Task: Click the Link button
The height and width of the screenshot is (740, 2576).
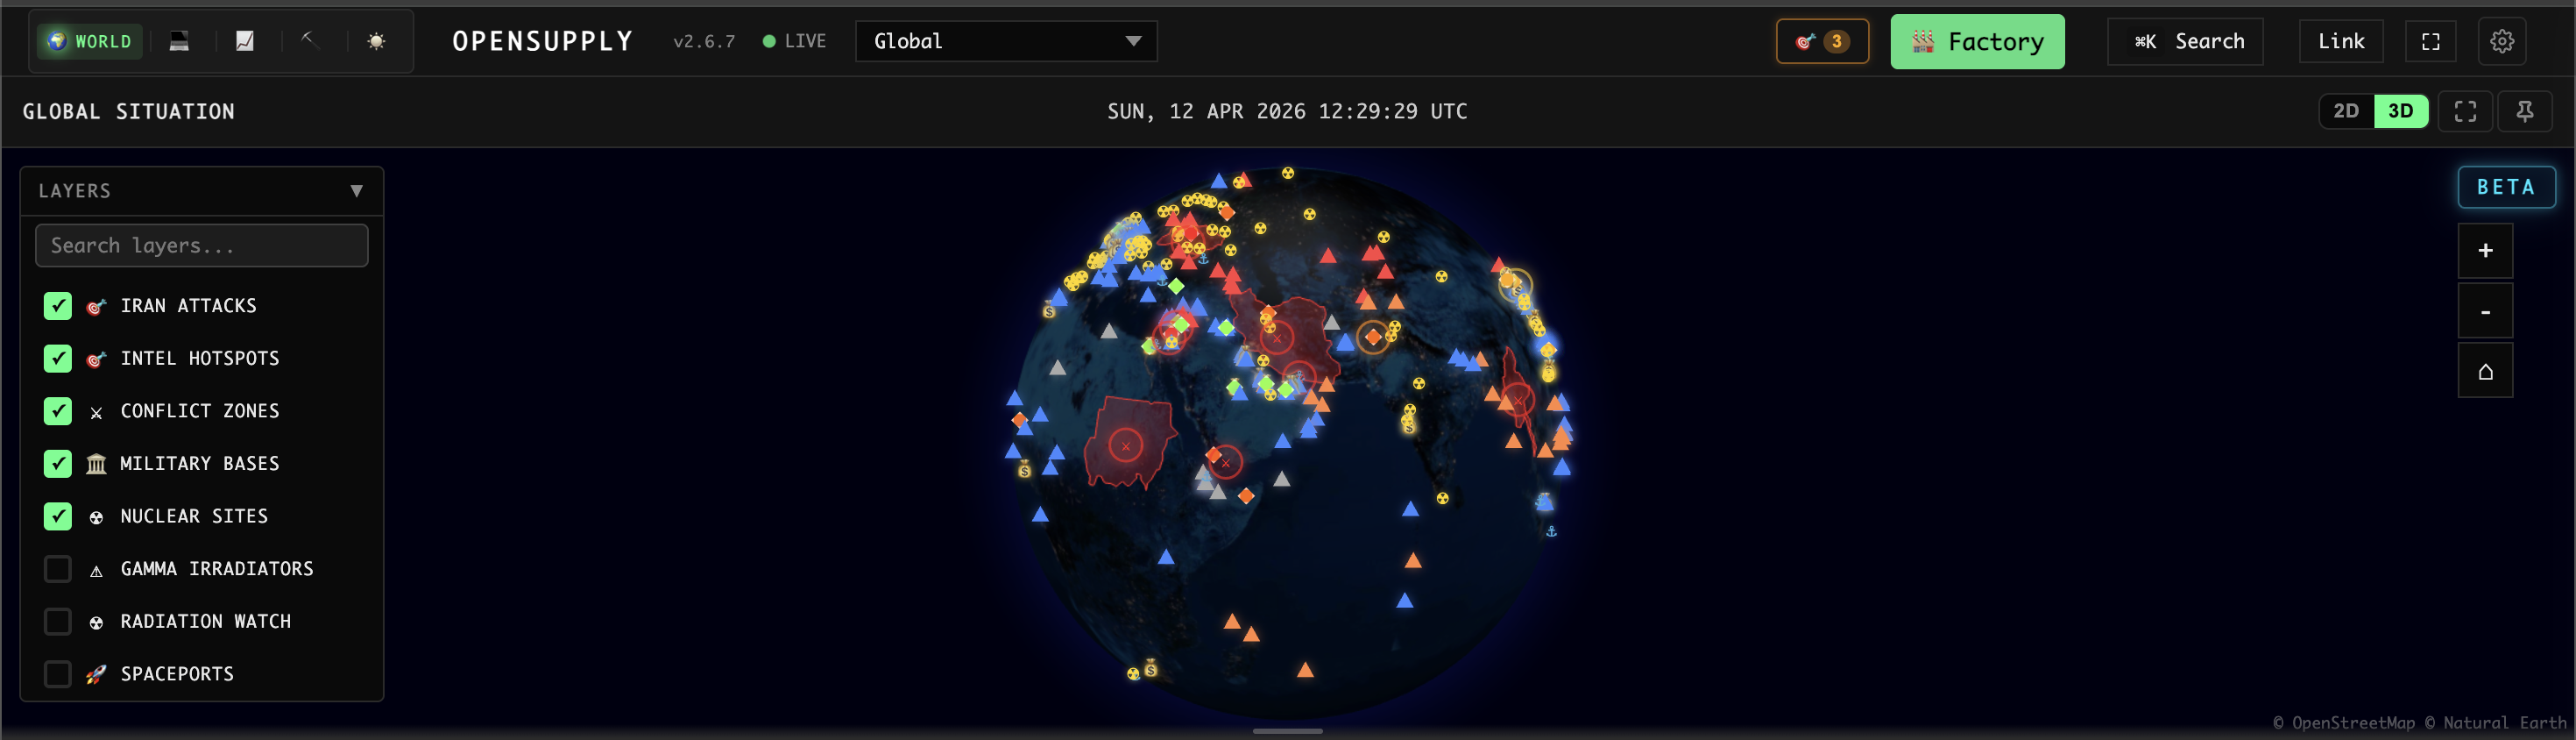Action: pyautogui.click(x=2341, y=41)
